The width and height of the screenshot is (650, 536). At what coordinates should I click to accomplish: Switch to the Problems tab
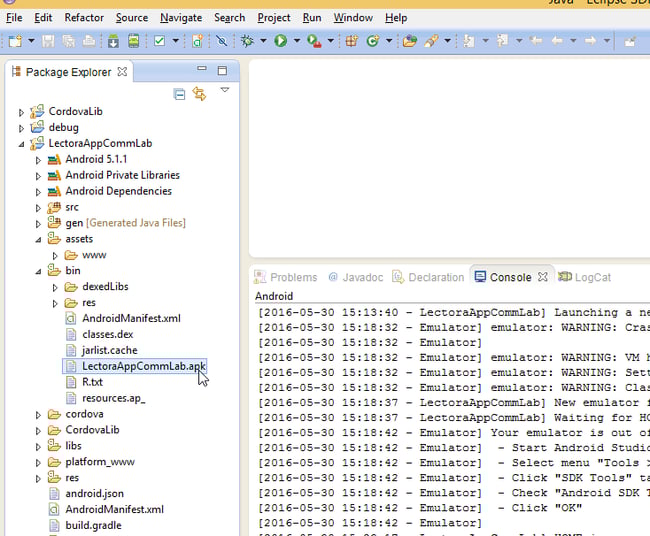[x=286, y=277]
